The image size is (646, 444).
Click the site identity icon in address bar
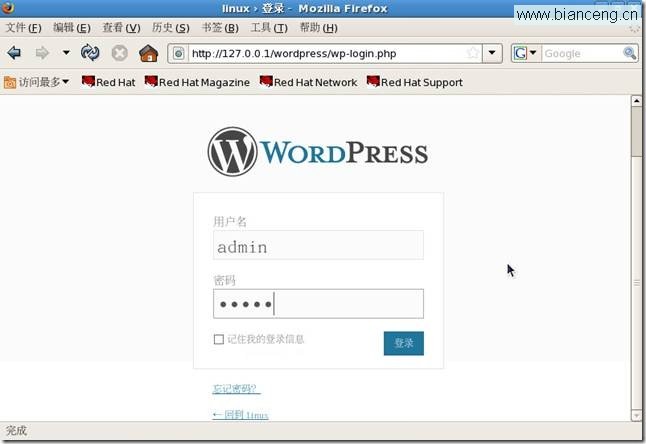[178, 54]
